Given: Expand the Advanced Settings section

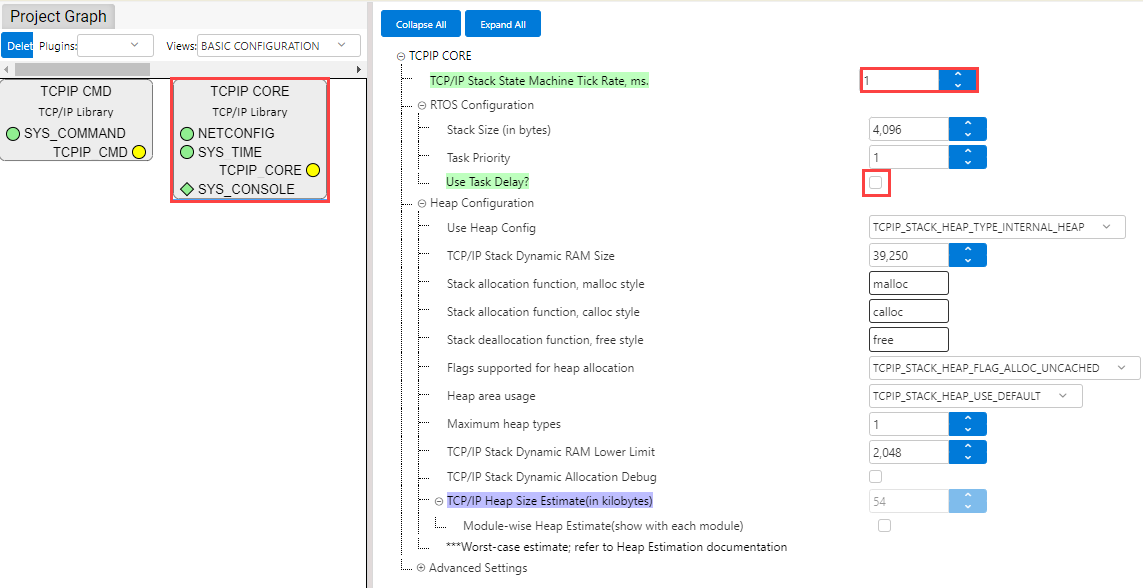Looking at the screenshot, I should click(x=422, y=568).
